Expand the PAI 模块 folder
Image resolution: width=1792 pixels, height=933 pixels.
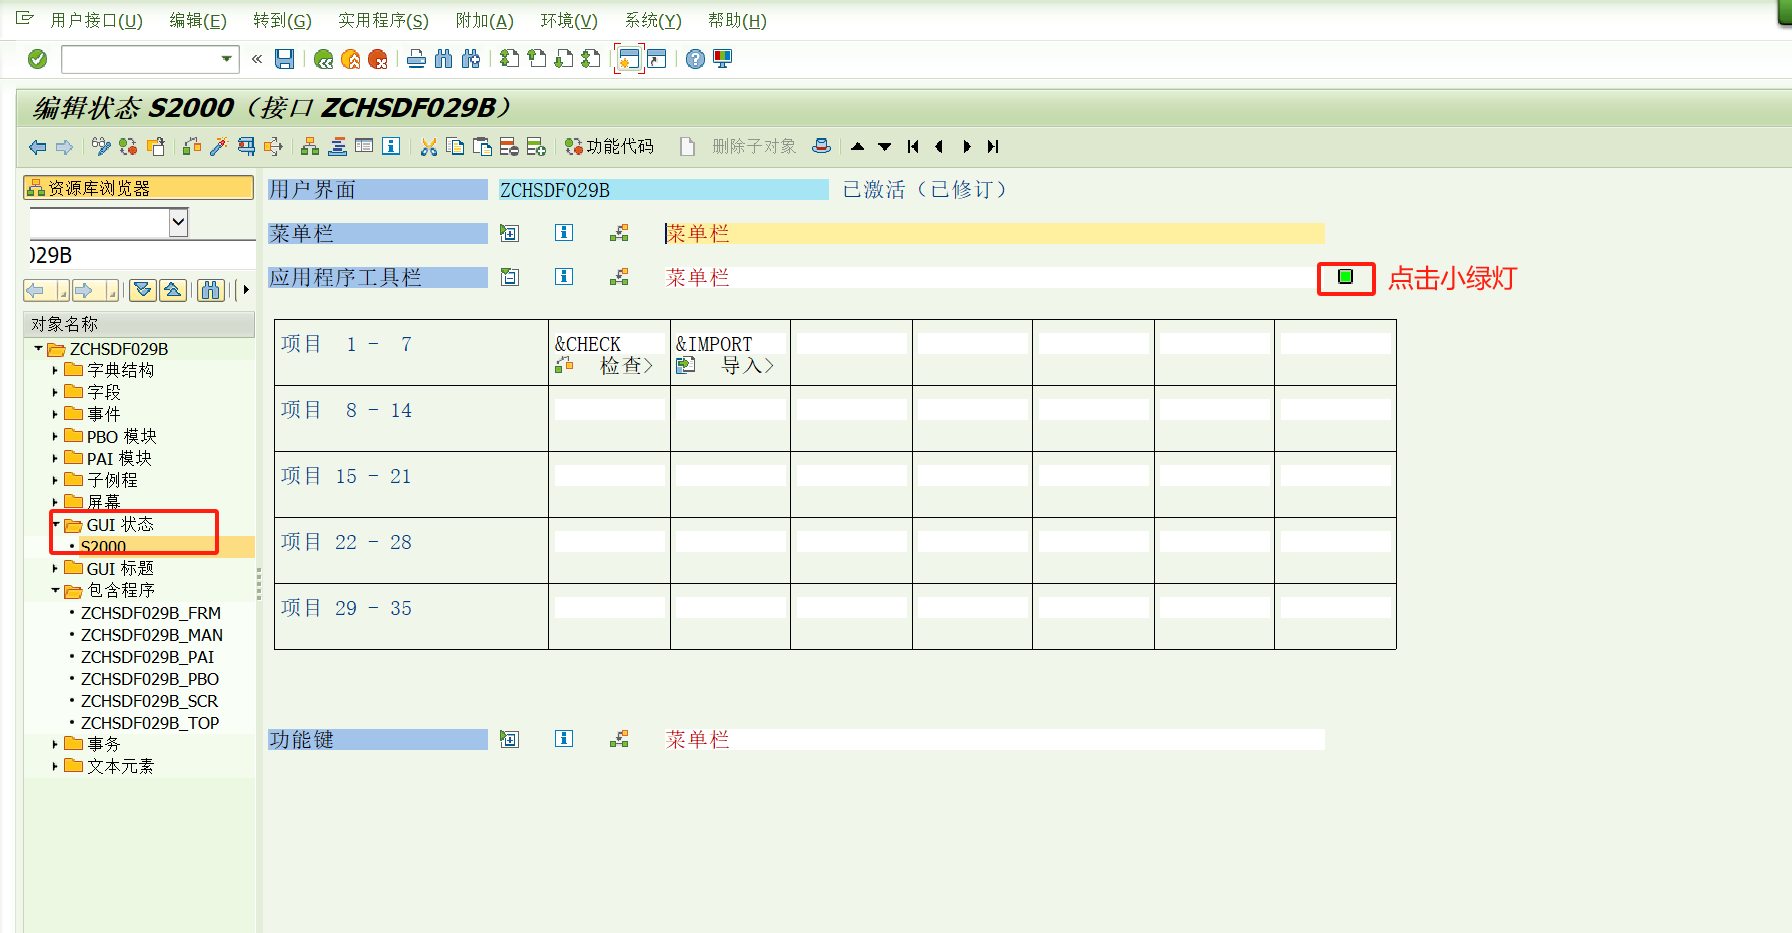[x=55, y=458]
